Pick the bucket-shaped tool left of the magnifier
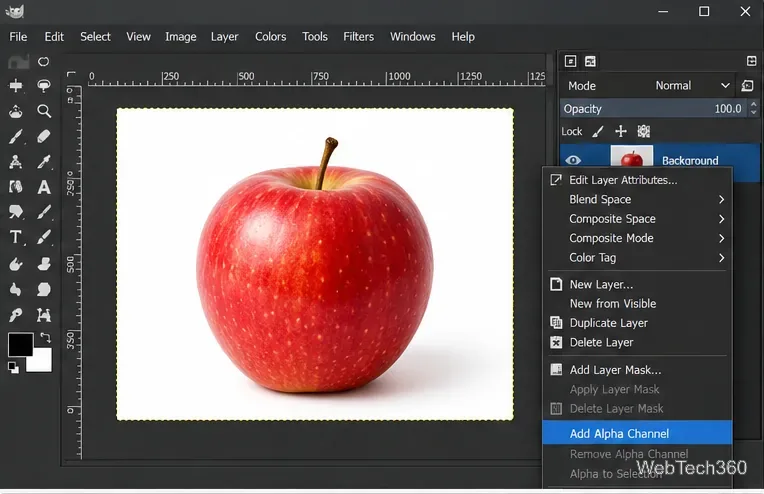 (16, 112)
